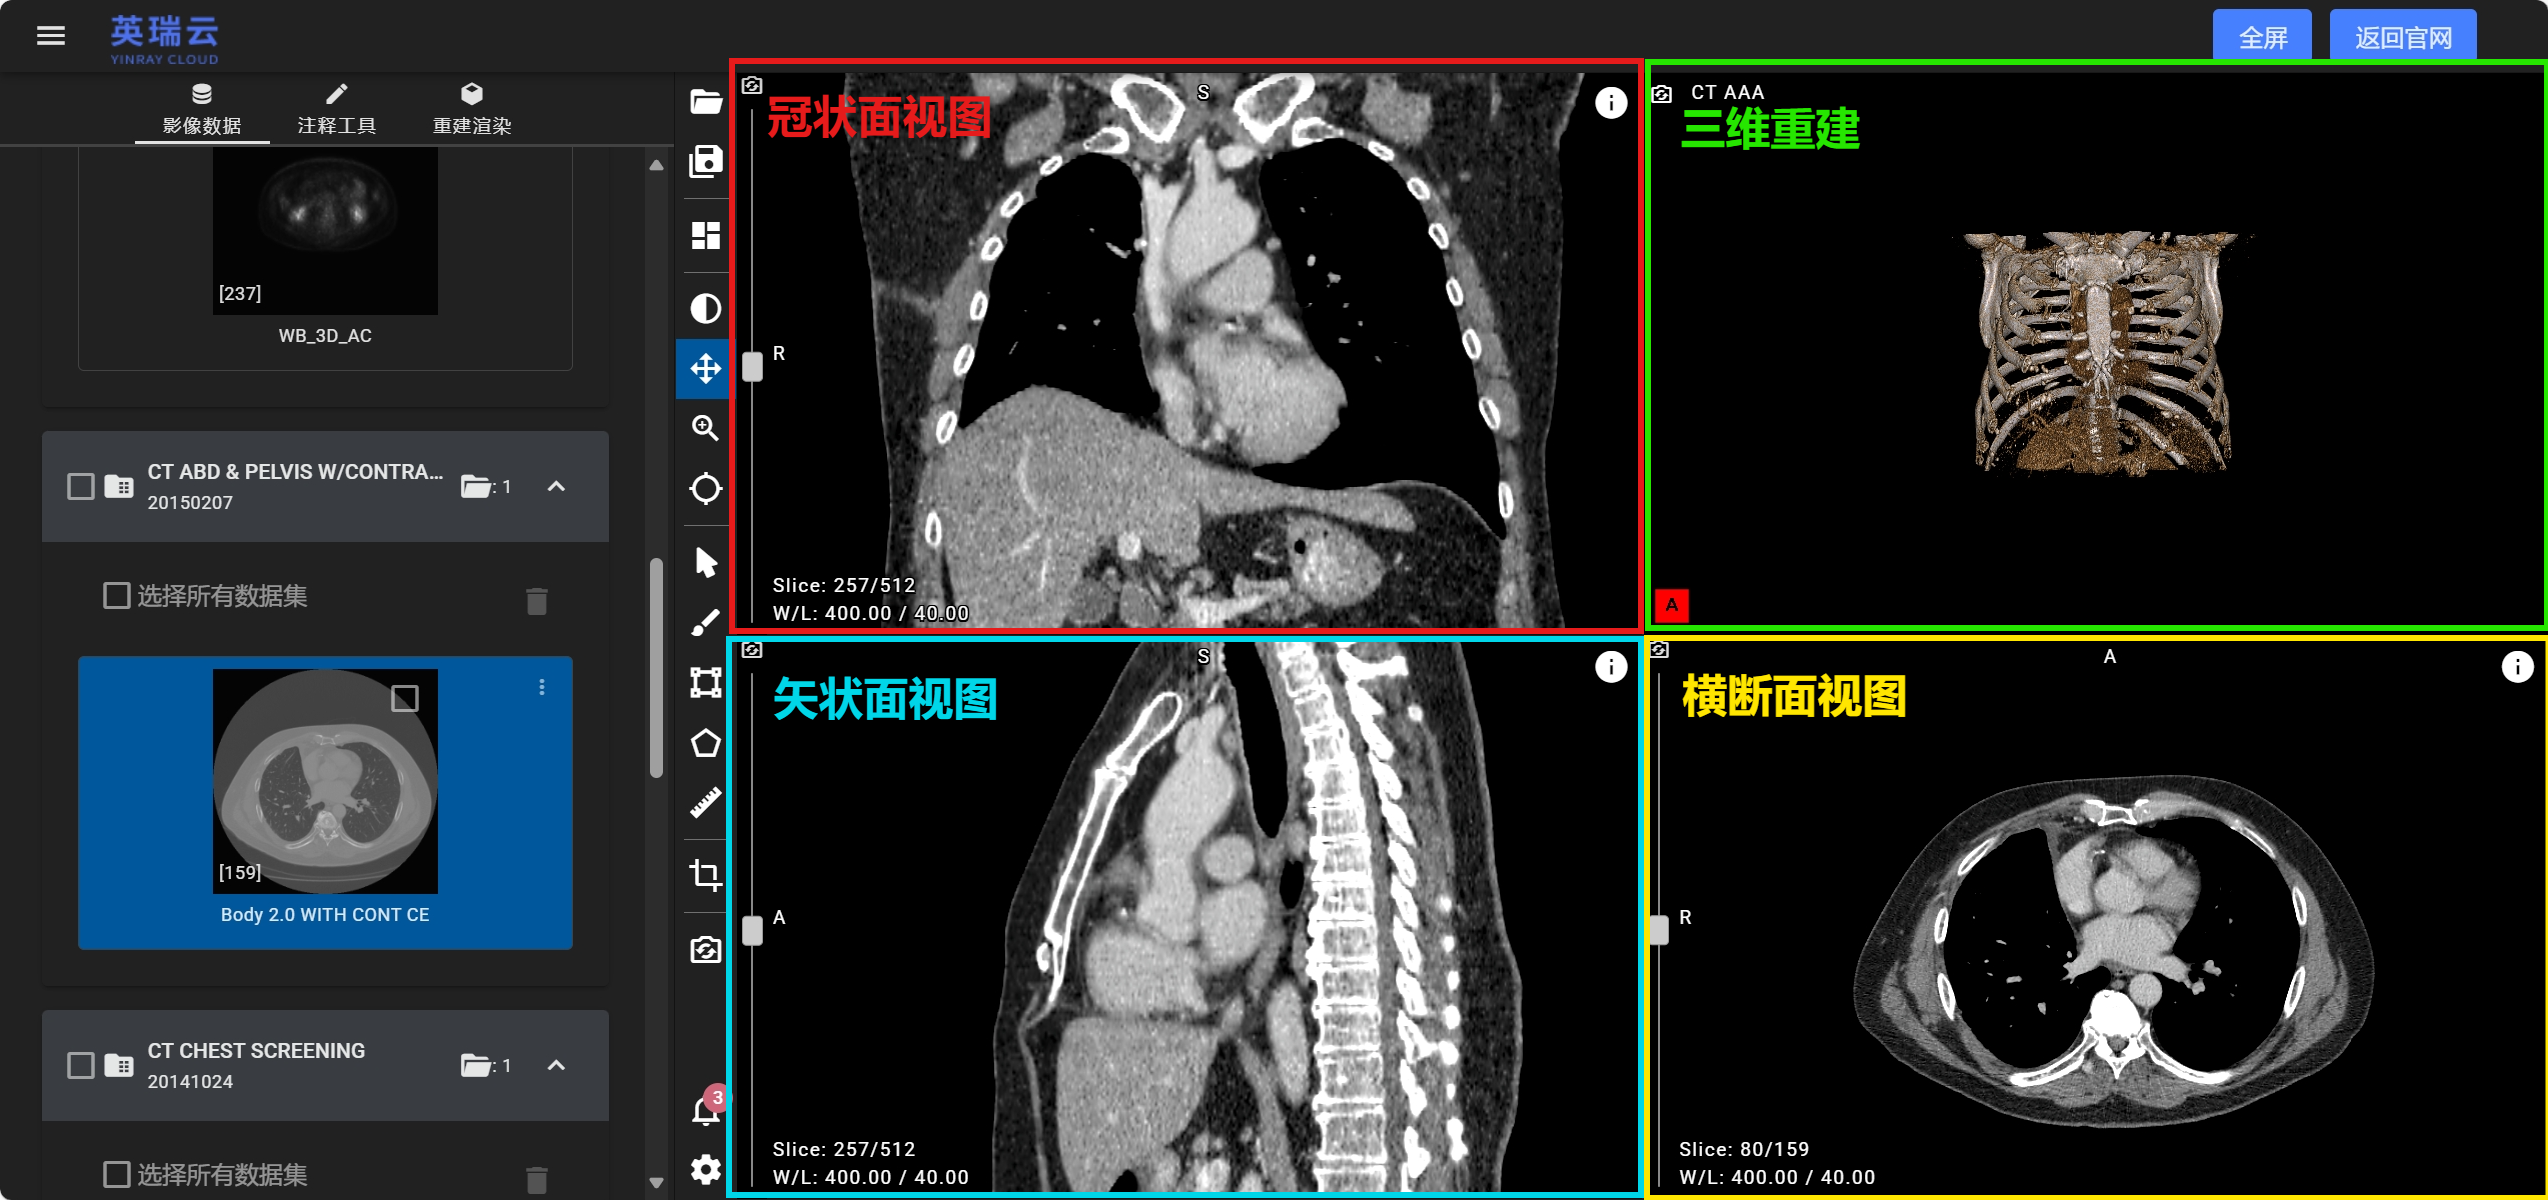
Task: Click the toolbar camera reset icon
Action: tap(706, 949)
